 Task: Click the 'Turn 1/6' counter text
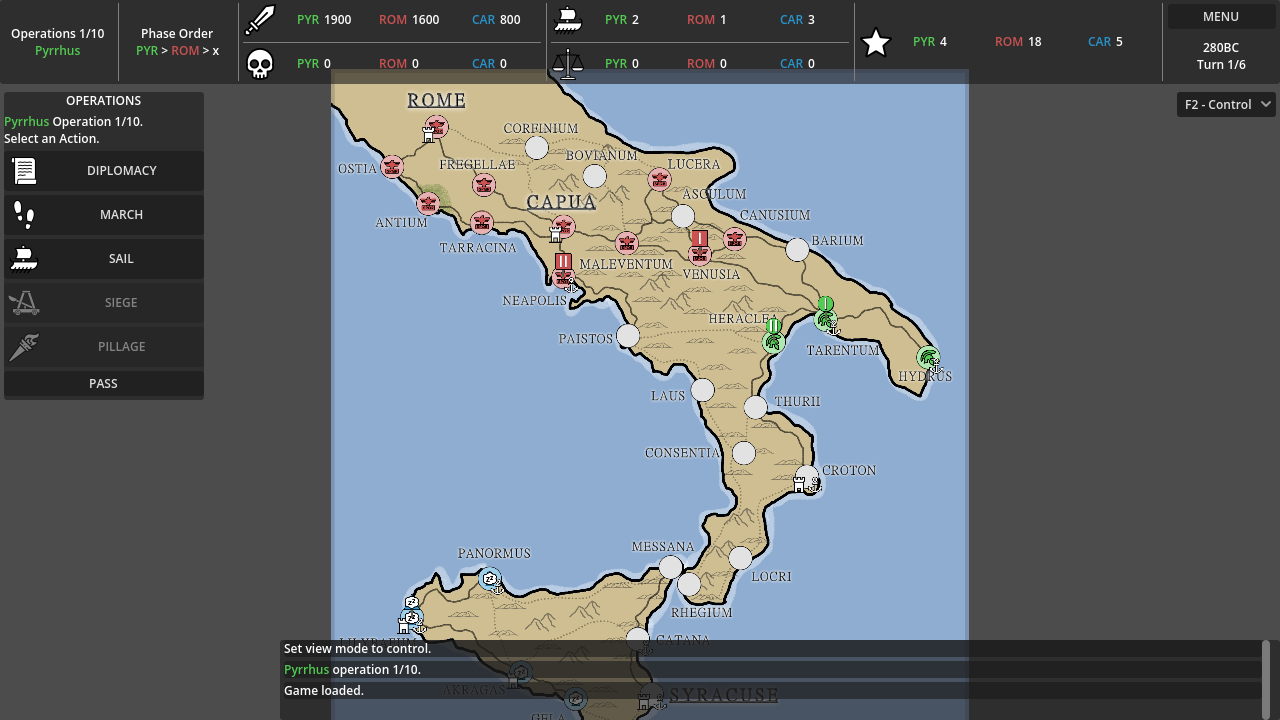(x=1221, y=65)
